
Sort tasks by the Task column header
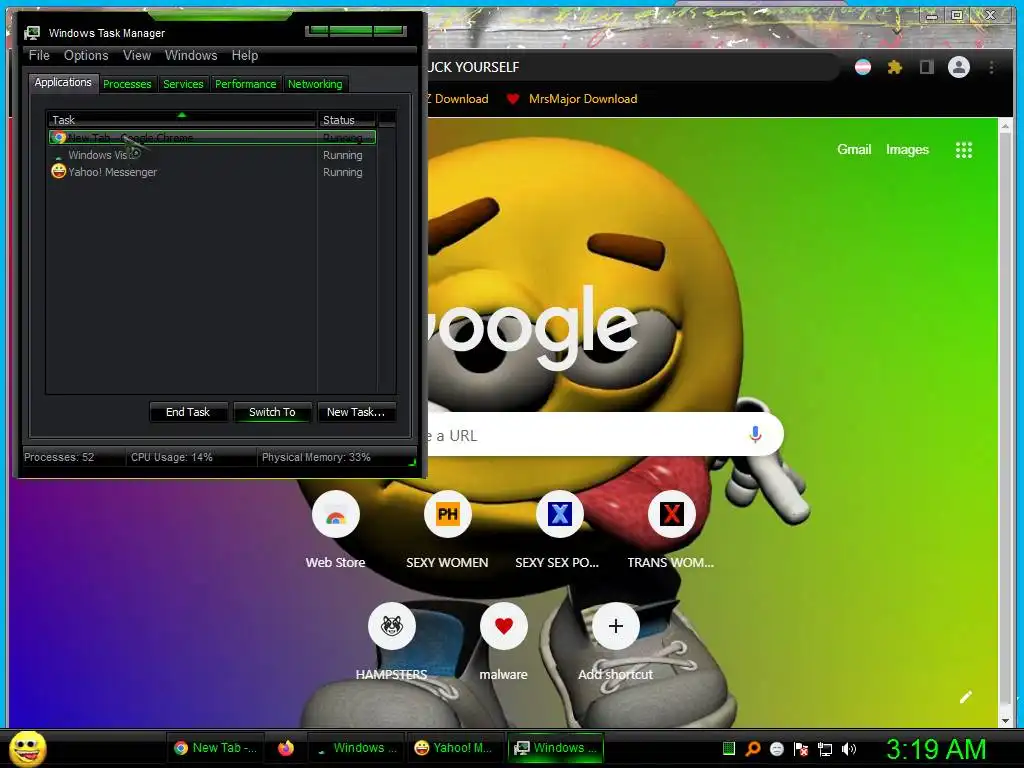181,120
